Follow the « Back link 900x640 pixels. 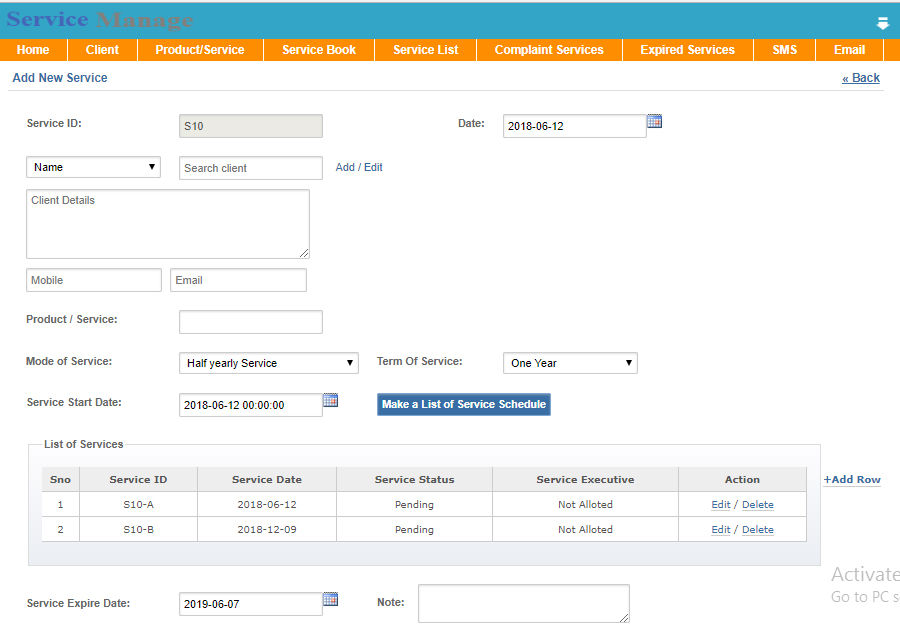pyautogui.click(x=861, y=78)
